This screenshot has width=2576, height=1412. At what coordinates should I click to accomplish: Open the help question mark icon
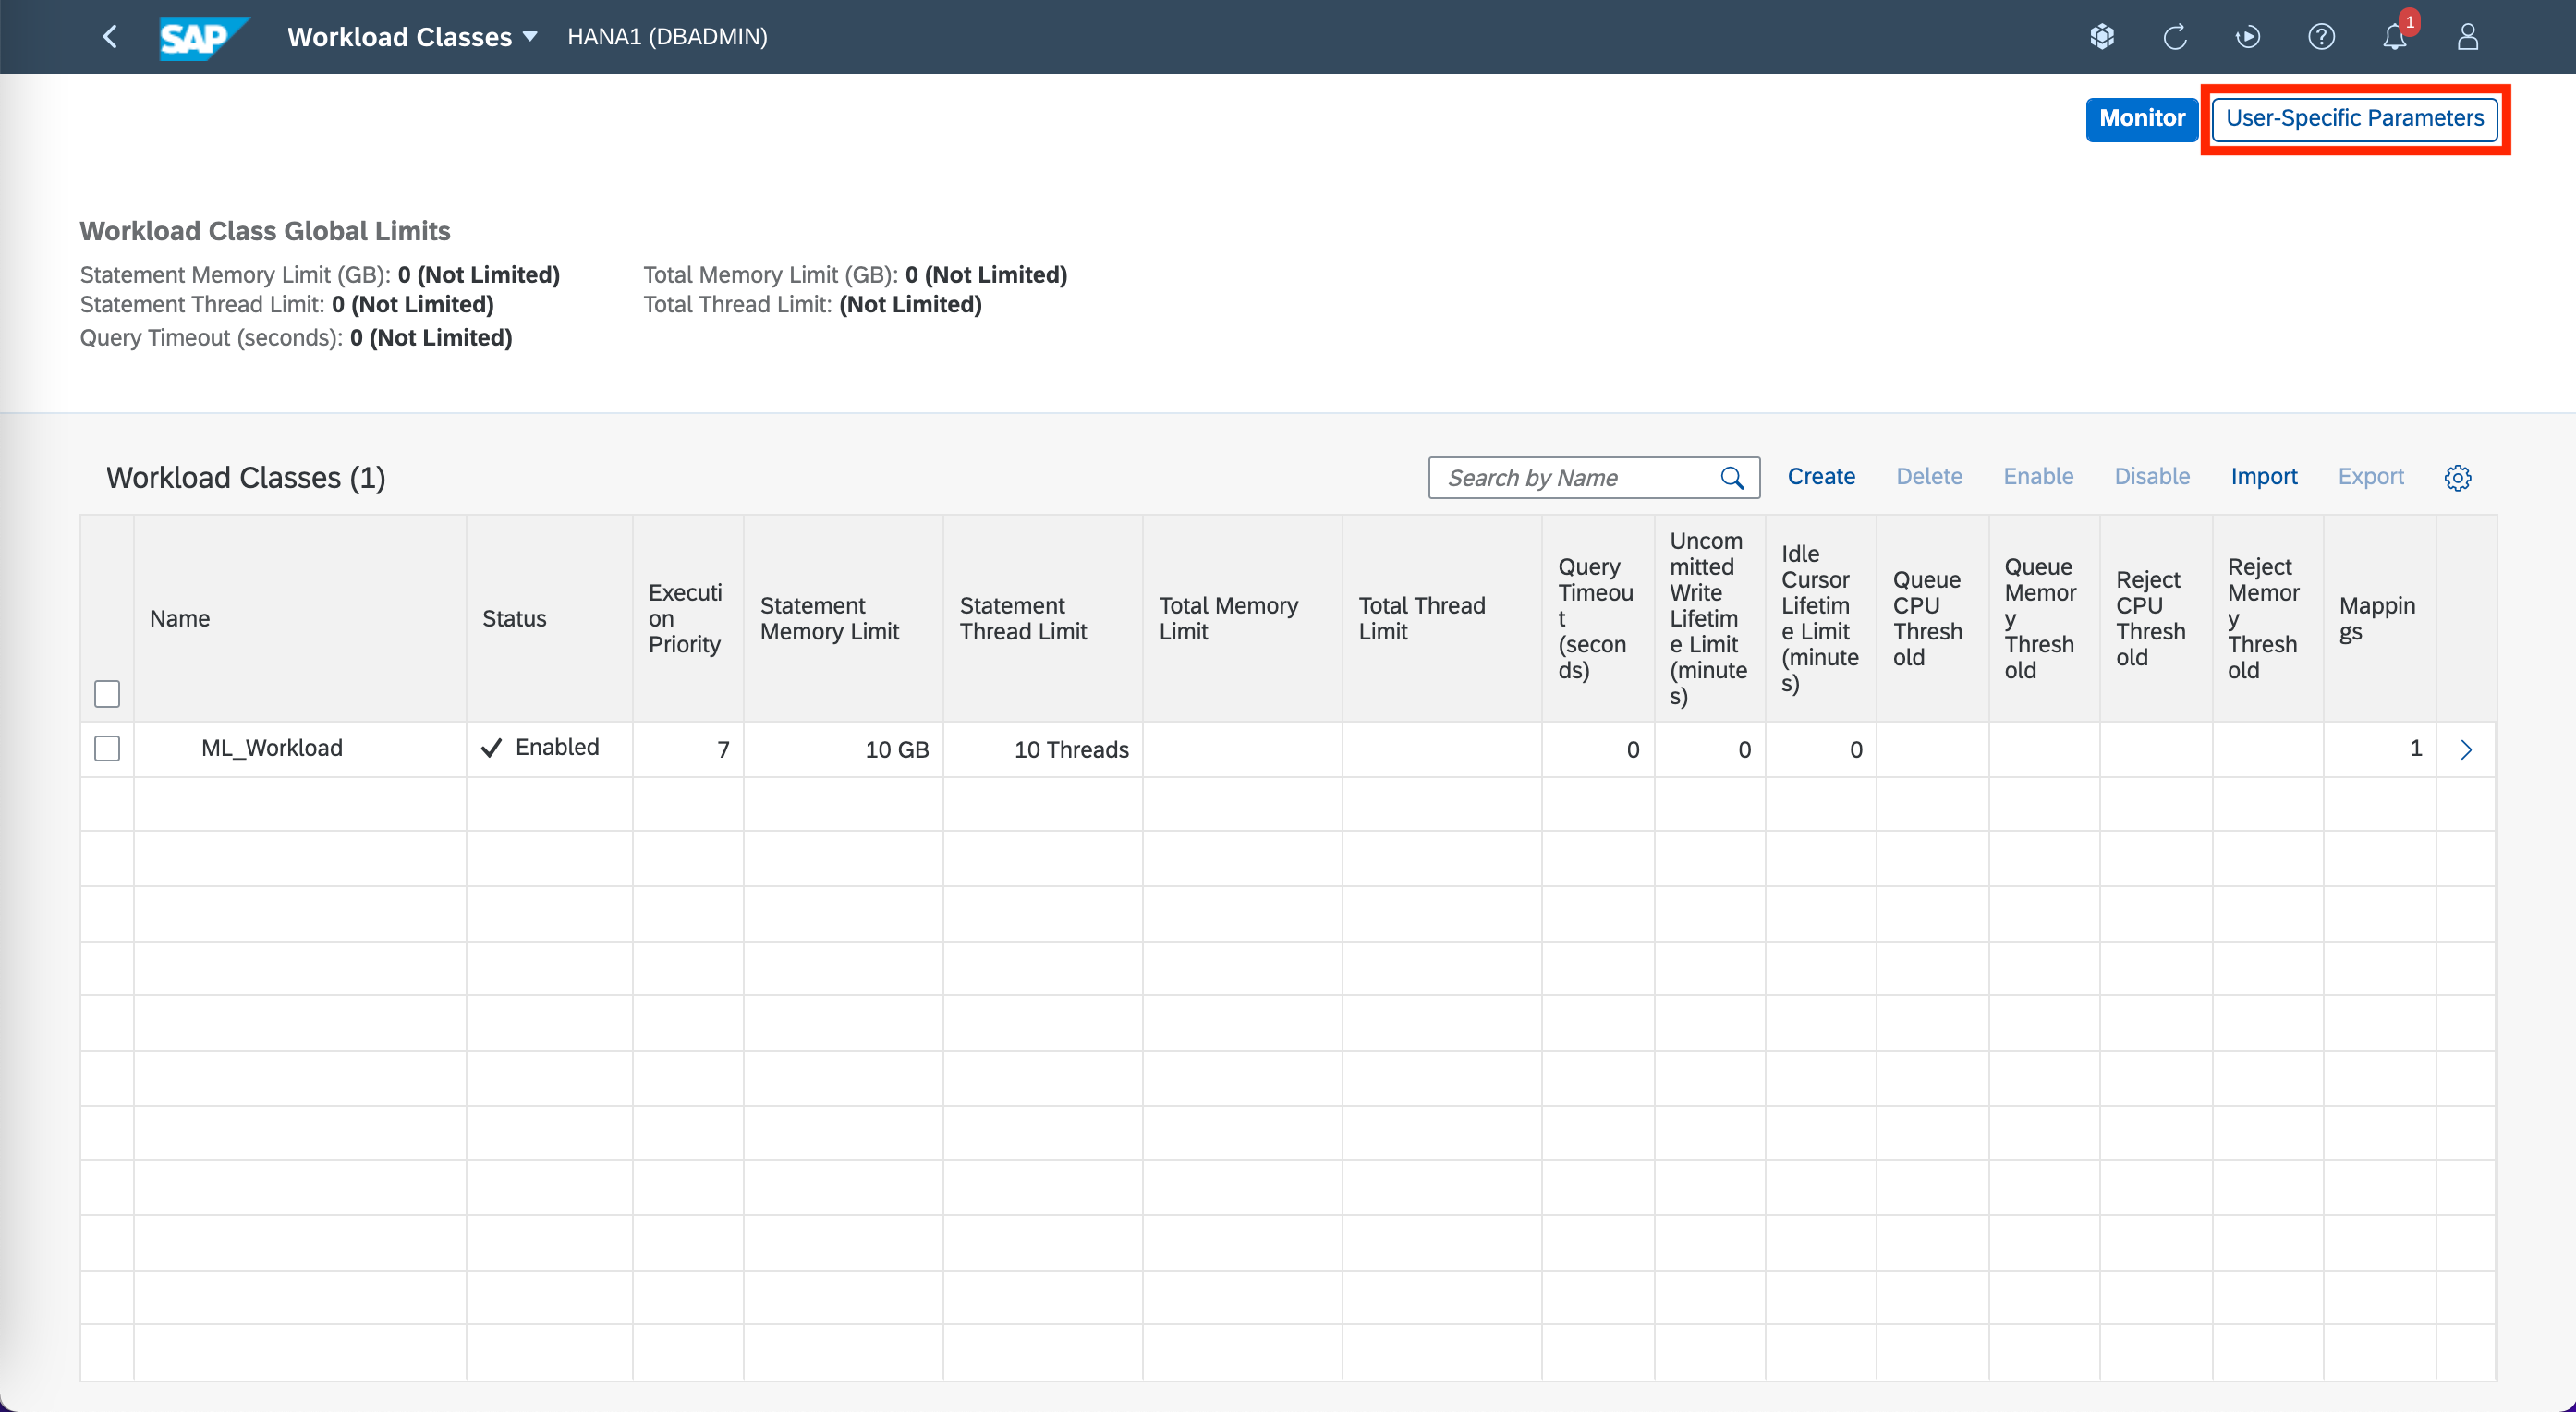pos(2321,37)
